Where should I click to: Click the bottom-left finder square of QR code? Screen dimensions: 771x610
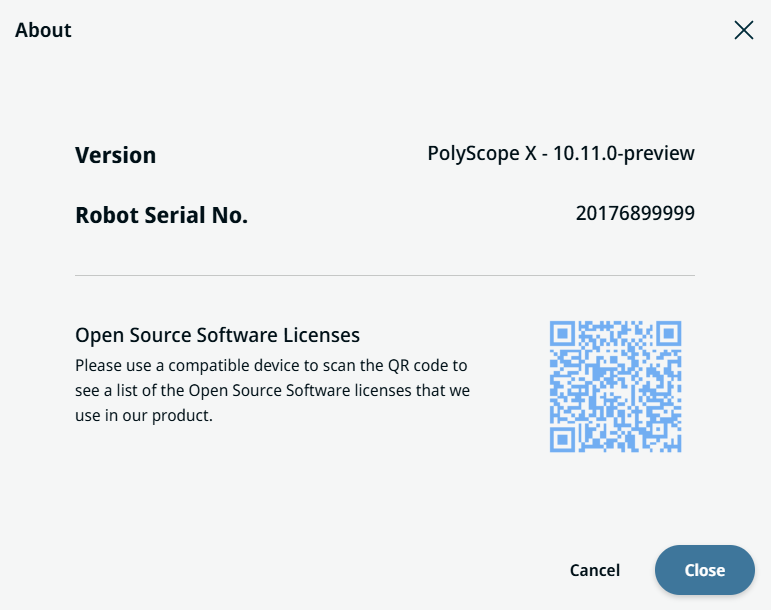point(563,439)
